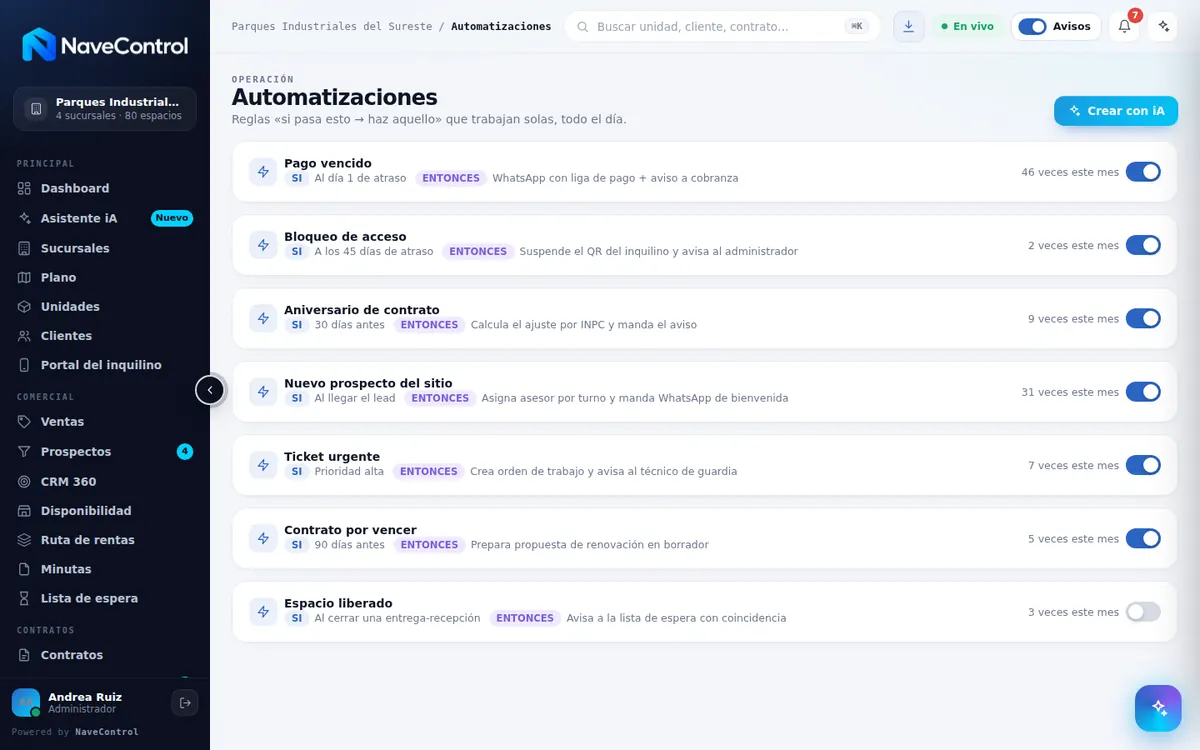Toggle the Avisos switch in top bar
1200x750 pixels.
[x=1032, y=27]
